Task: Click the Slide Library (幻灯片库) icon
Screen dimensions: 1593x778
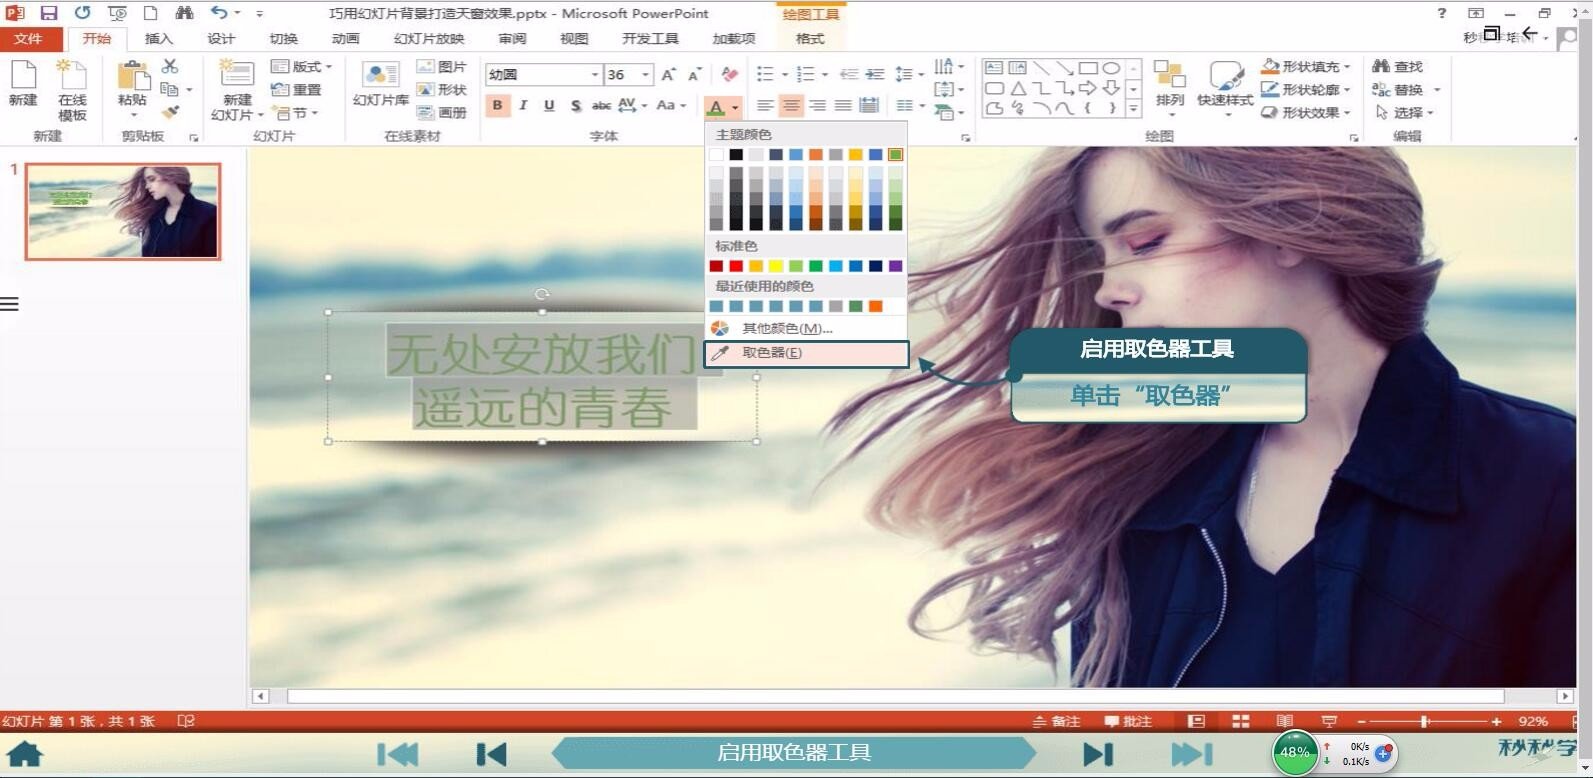Action: (x=380, y=84)
